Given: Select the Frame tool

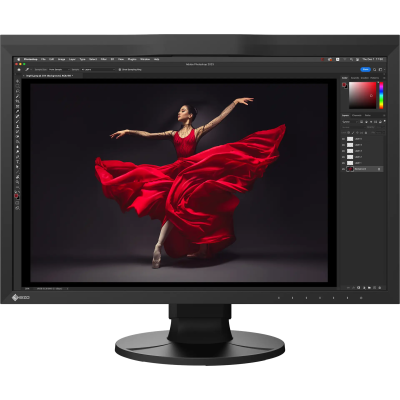Looking at the screenshot, I should pos(18,106).
